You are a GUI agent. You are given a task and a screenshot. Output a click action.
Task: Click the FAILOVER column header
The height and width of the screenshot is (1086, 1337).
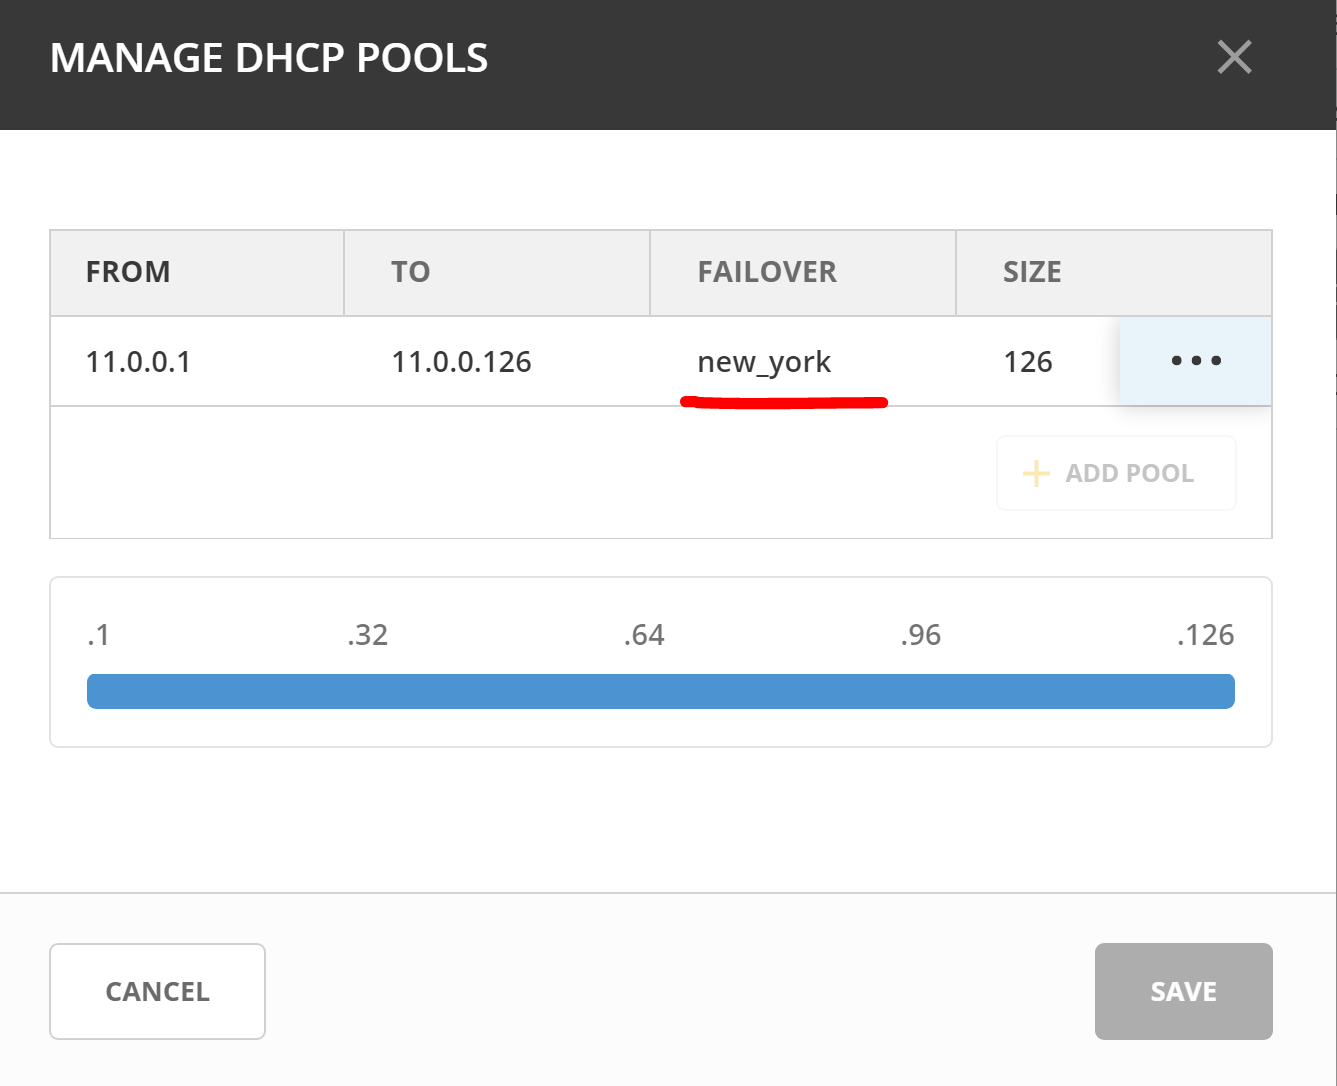pos(767,272)
